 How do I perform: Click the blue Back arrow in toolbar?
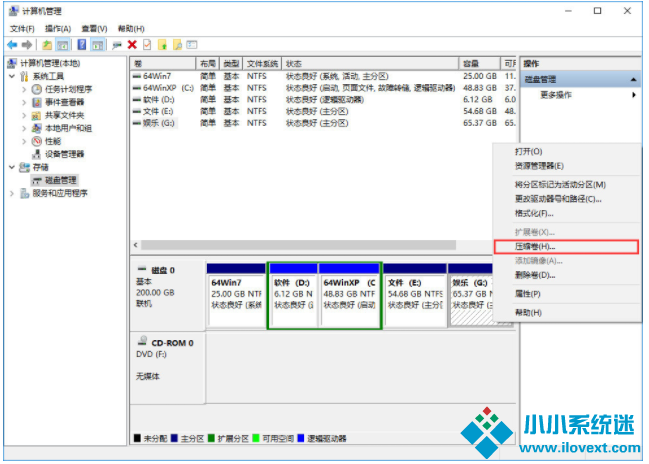pos(12,45)
